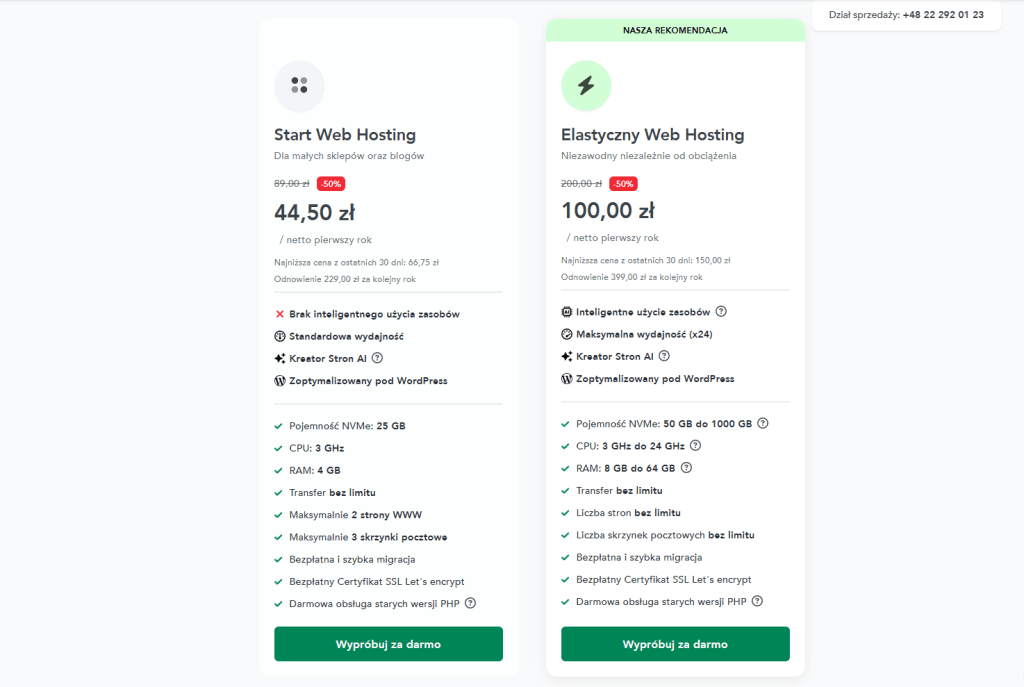Click Wypróbuj za darmo on the Elastyczny plan
1024x687 pixels.
point(675,644)
